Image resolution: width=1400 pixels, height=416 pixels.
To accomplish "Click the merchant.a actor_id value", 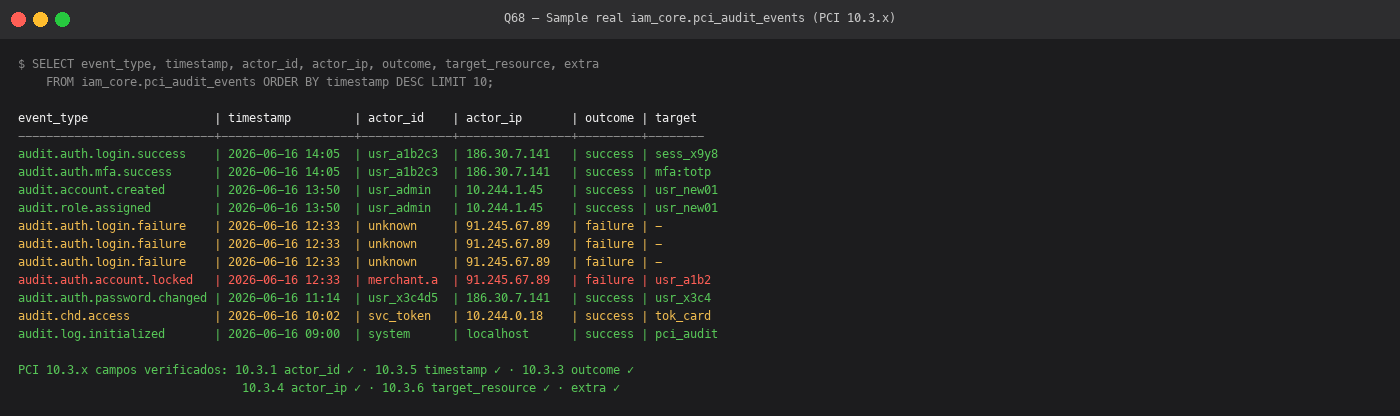I will point(403,280).
